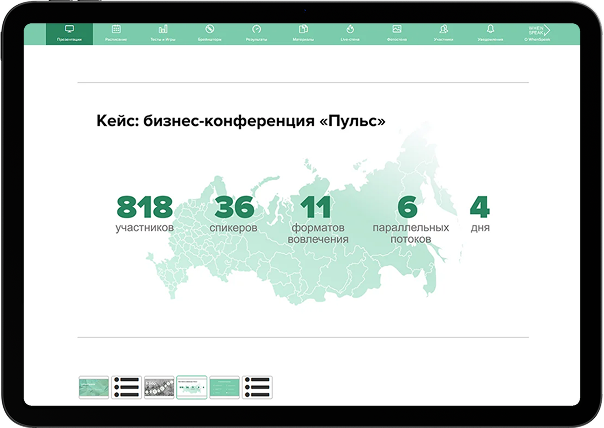
Task: Open the Расписание calendar icon
Action: (116, 33)
